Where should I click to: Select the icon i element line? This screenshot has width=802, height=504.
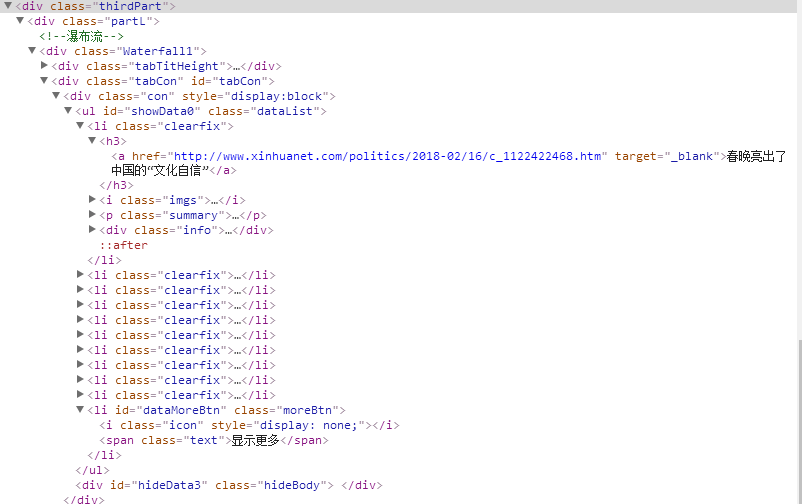[x=250, y=425]
